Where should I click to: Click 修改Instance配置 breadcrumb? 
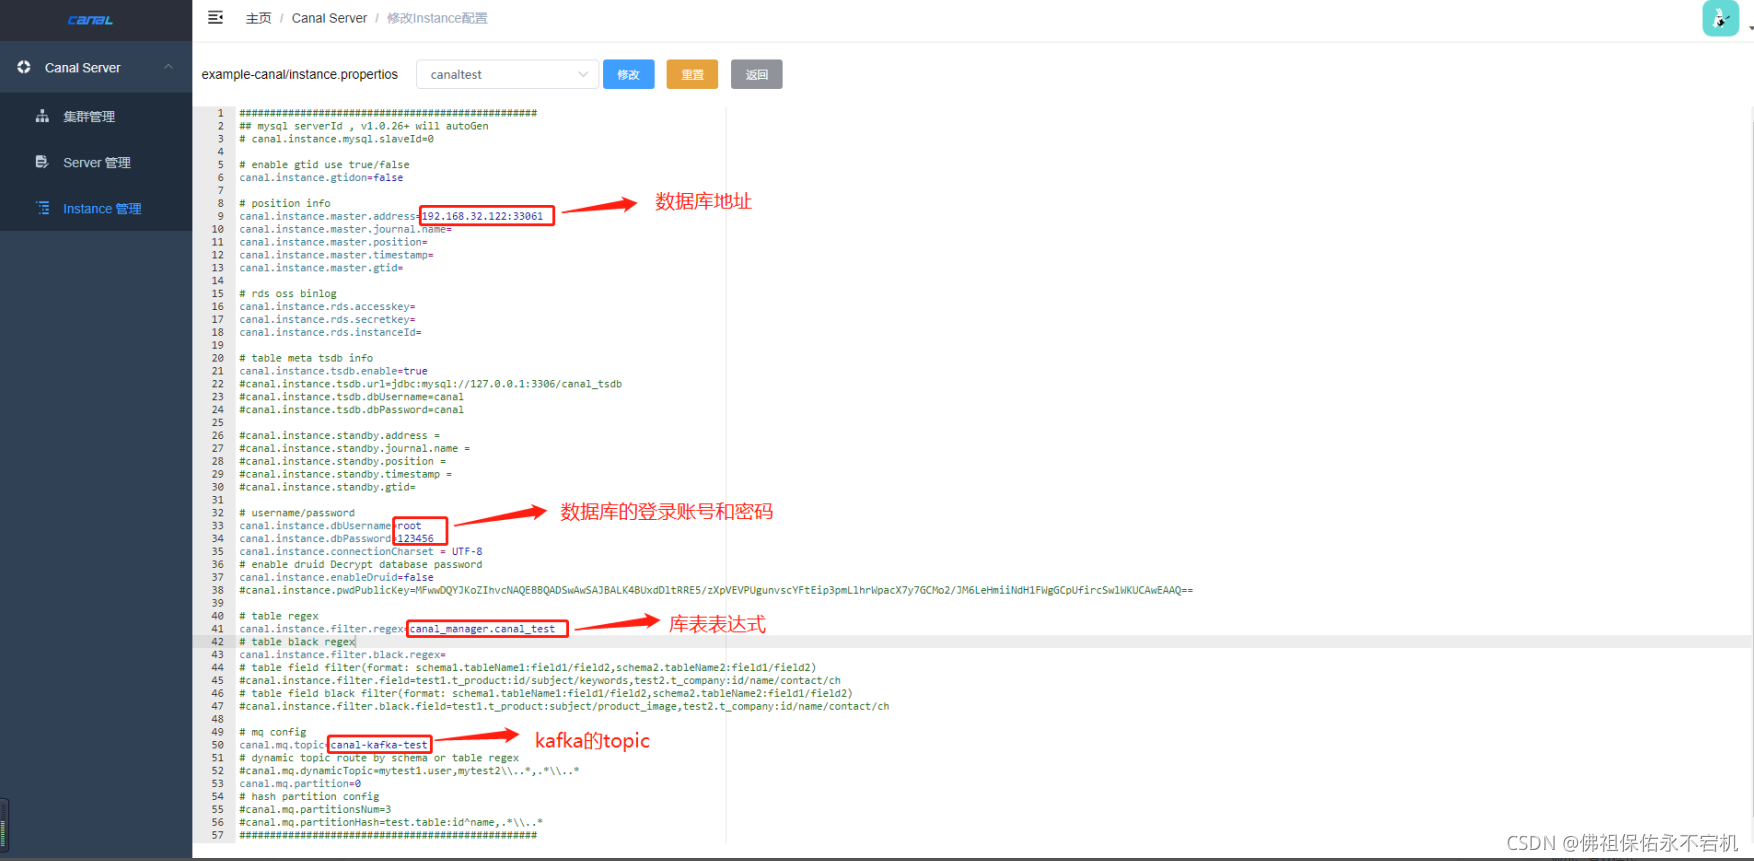(x=437, y=18)
